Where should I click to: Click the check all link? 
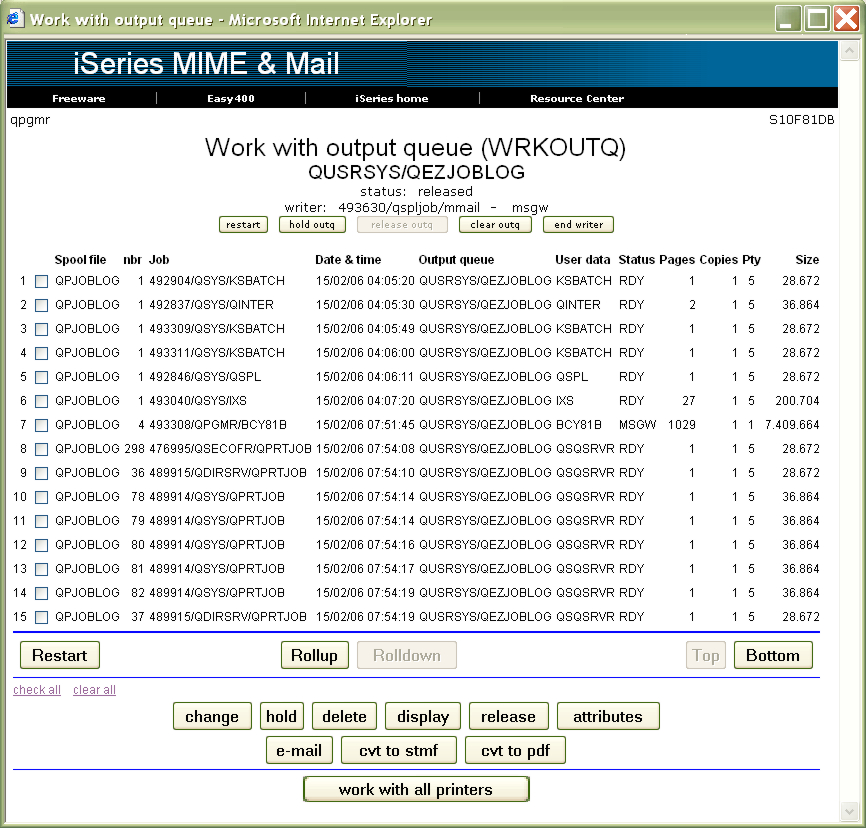click(x=37, y=690)
